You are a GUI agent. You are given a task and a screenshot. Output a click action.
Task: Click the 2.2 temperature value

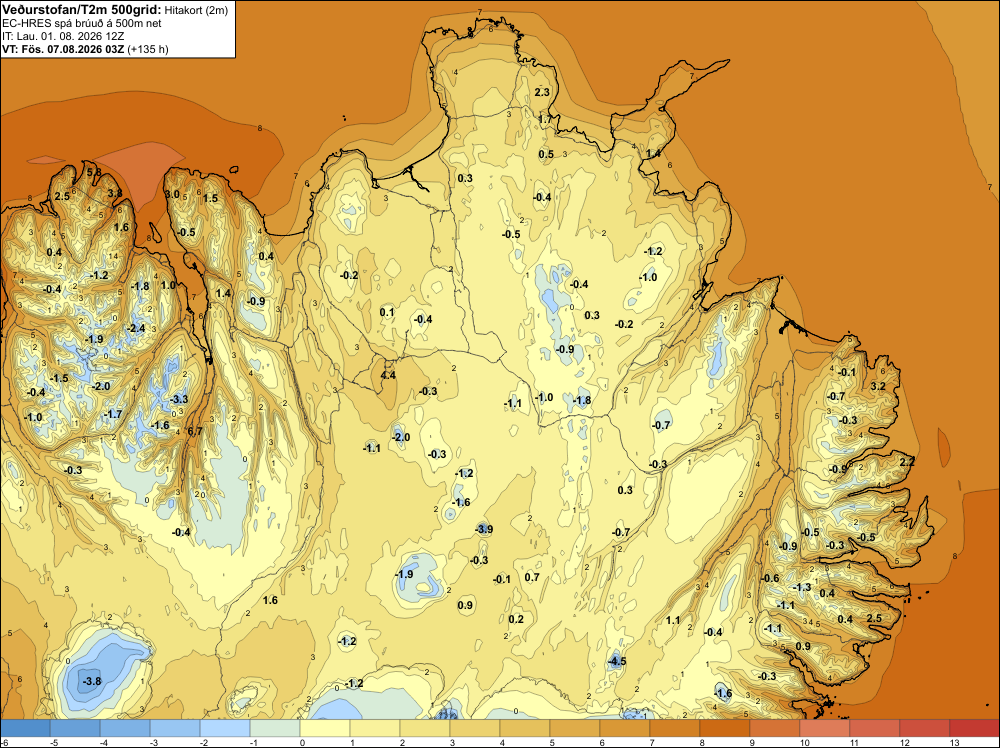tap(907, 462)
